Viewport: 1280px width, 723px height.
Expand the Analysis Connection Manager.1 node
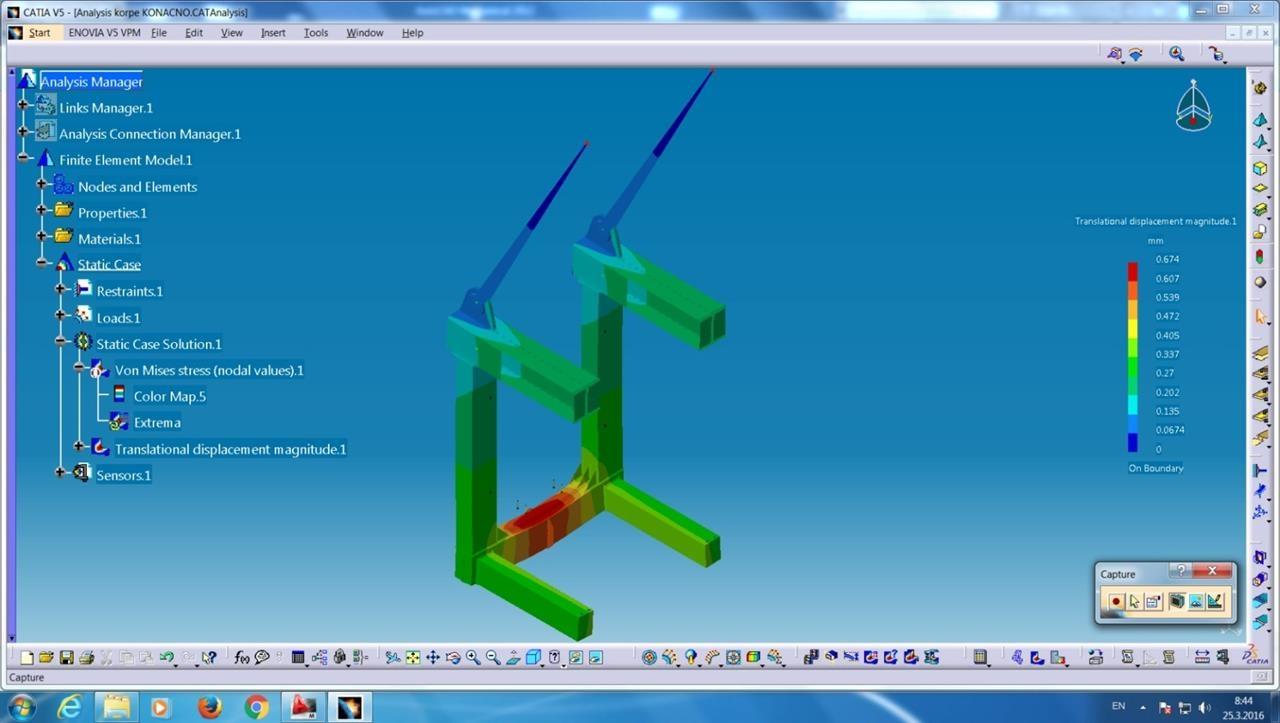23,131
